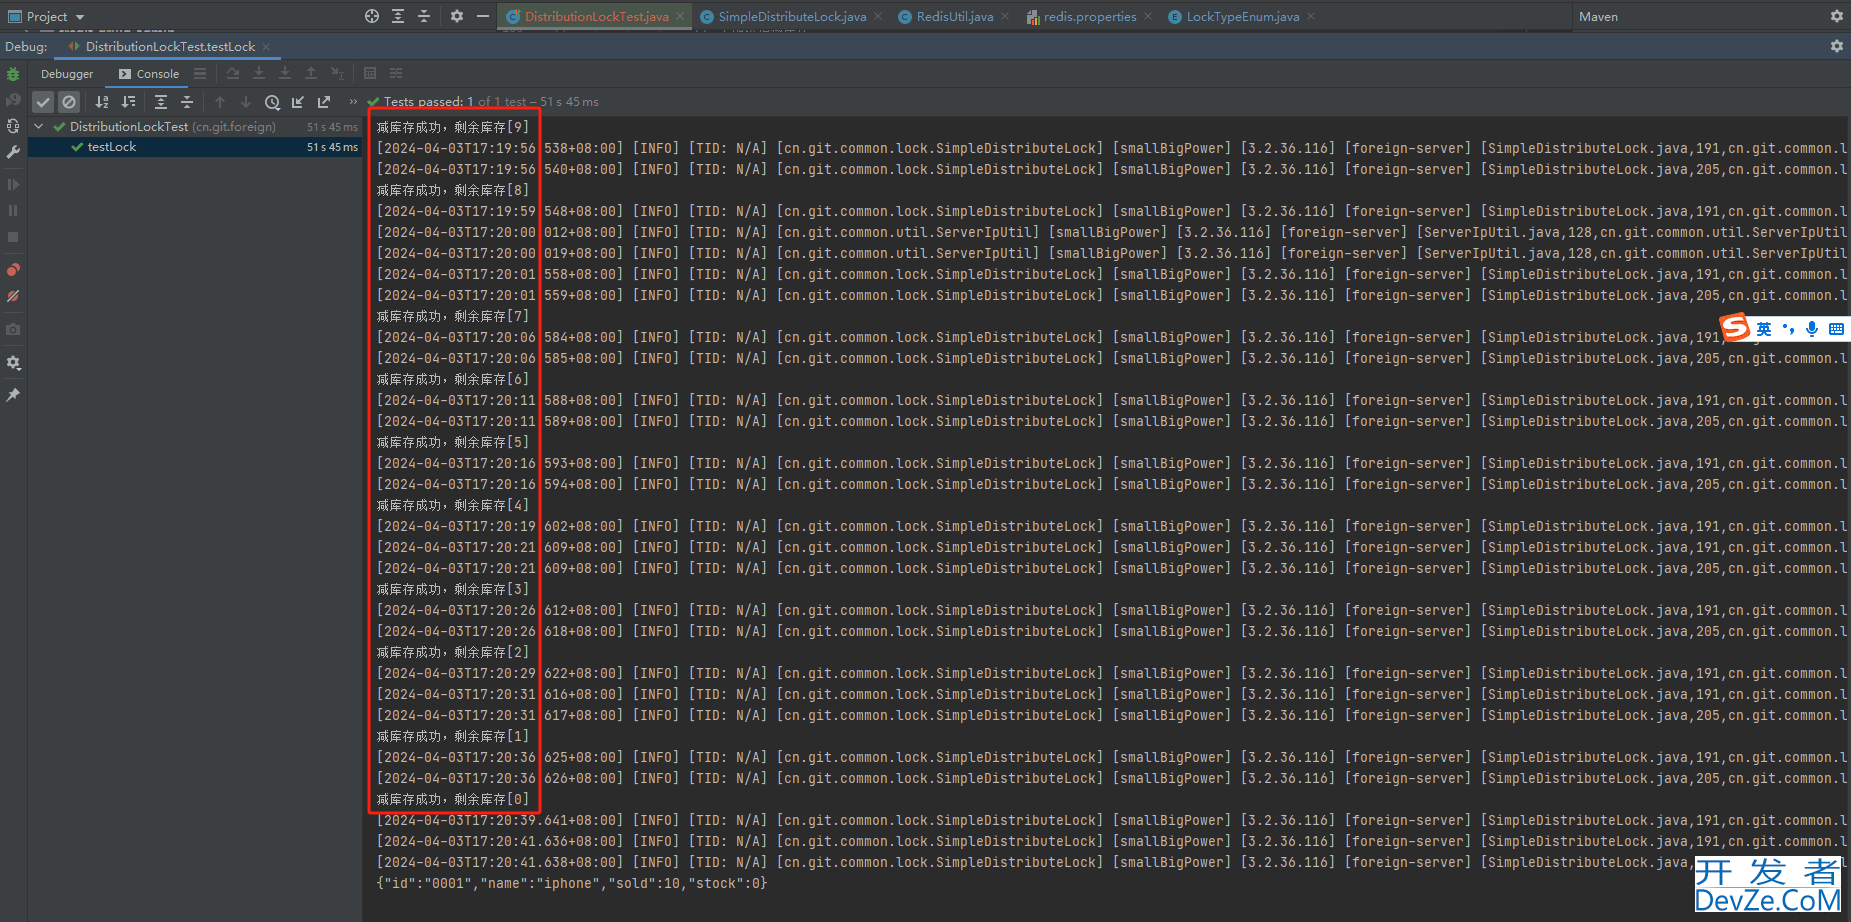Open Test History clock dropdown
The height and width of the screenshot is (922, 1851).
click(x=272, y=102)
